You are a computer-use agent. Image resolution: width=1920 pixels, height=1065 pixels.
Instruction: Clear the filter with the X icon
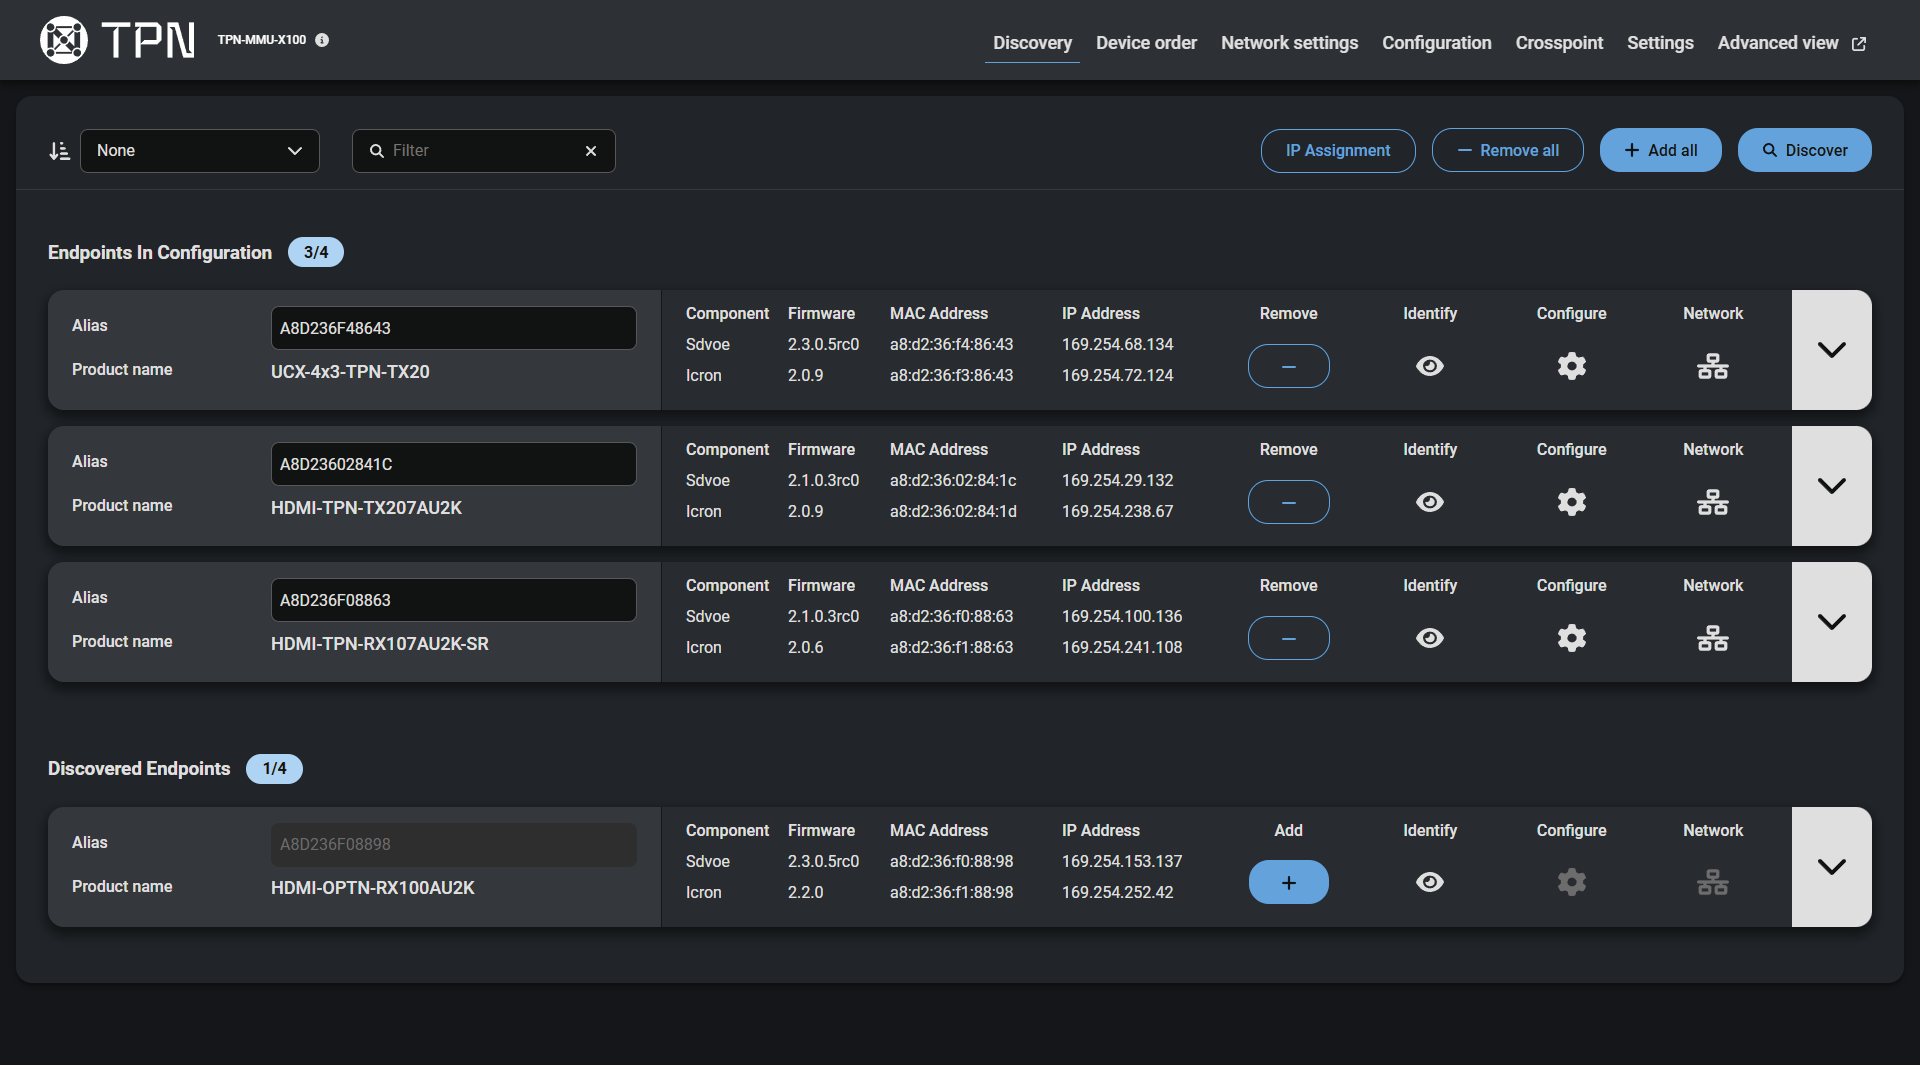click(x=591, y=151)
